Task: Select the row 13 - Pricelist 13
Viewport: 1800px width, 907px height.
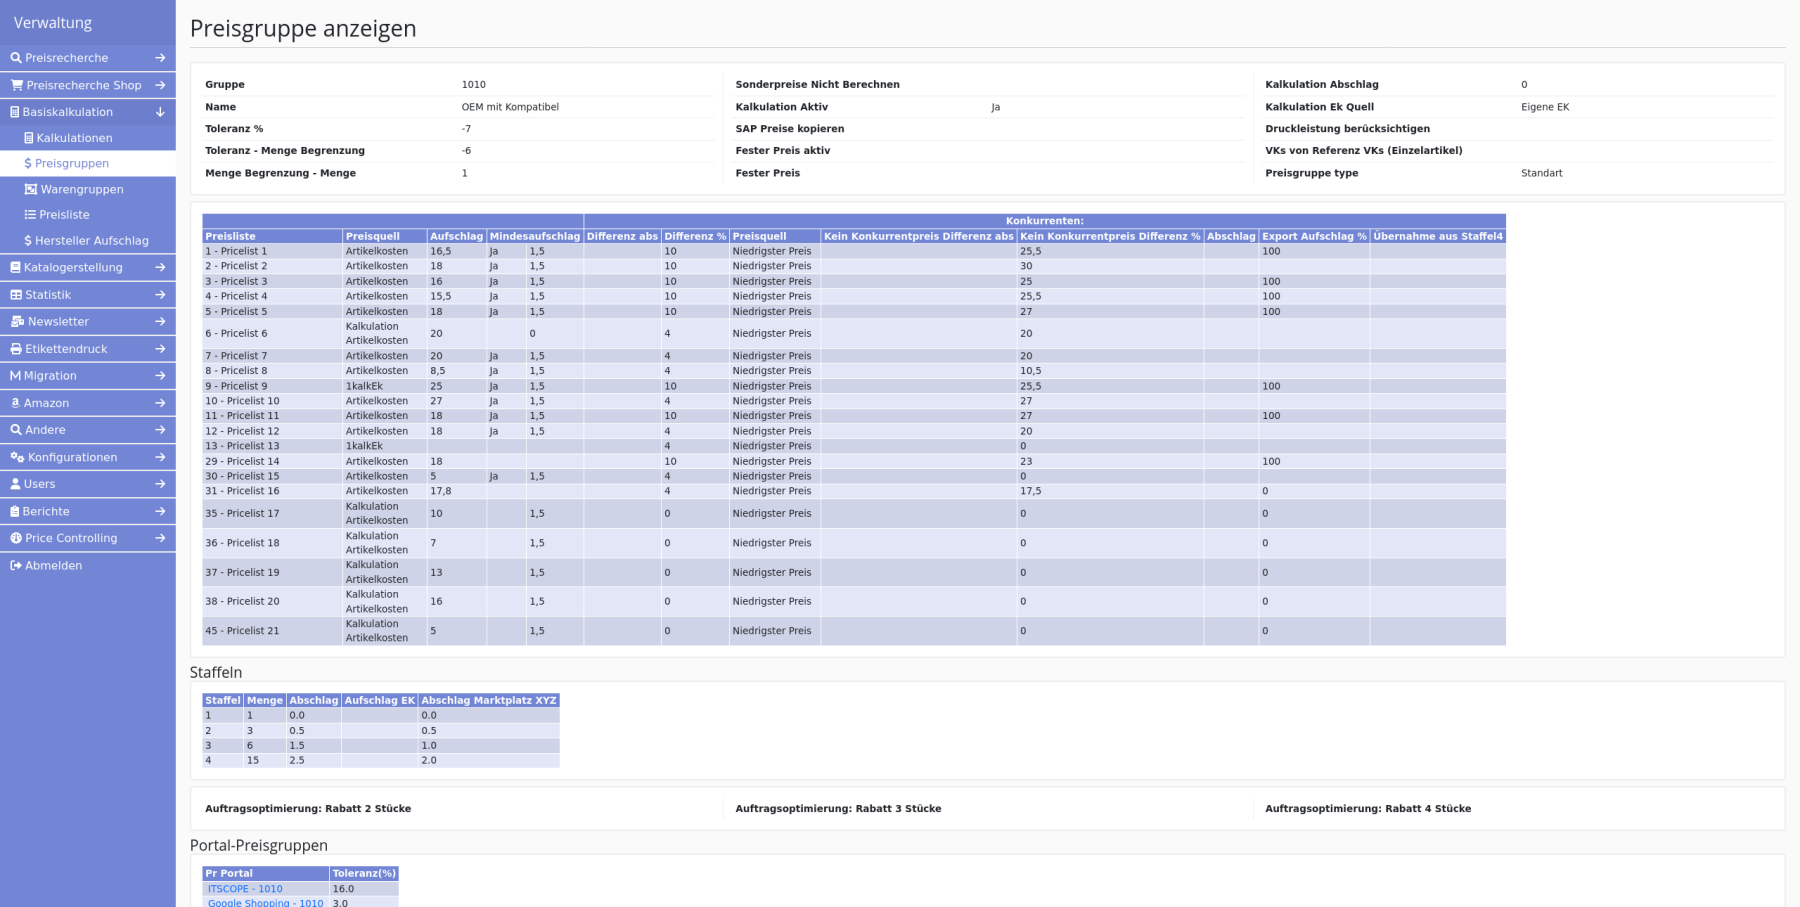Action: [x=854, y=446]
